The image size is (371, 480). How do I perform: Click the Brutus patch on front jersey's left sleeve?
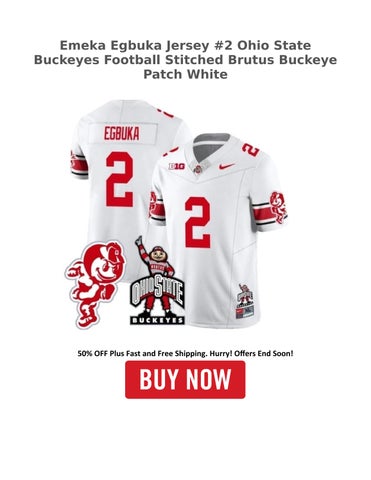click(x=153, y=204)
